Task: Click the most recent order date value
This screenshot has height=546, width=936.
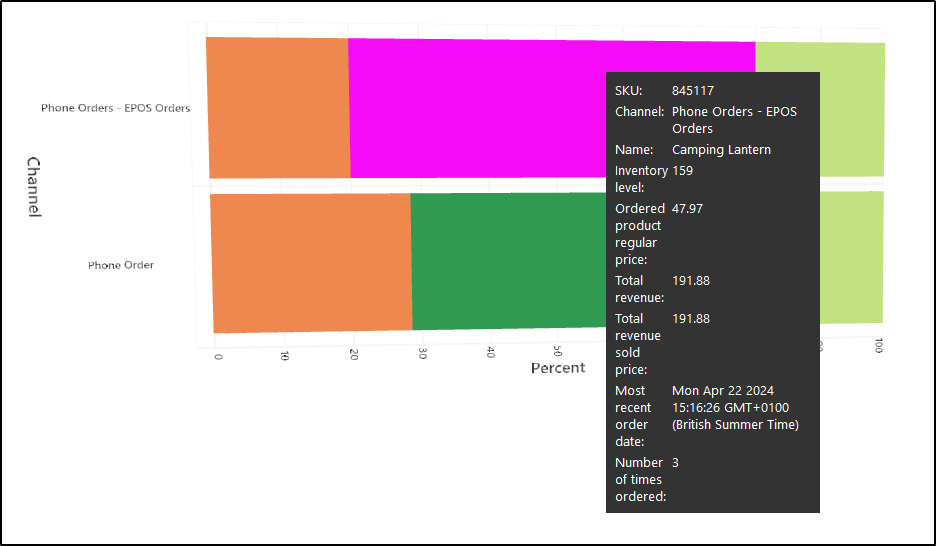Action: [x=735, y=408]
